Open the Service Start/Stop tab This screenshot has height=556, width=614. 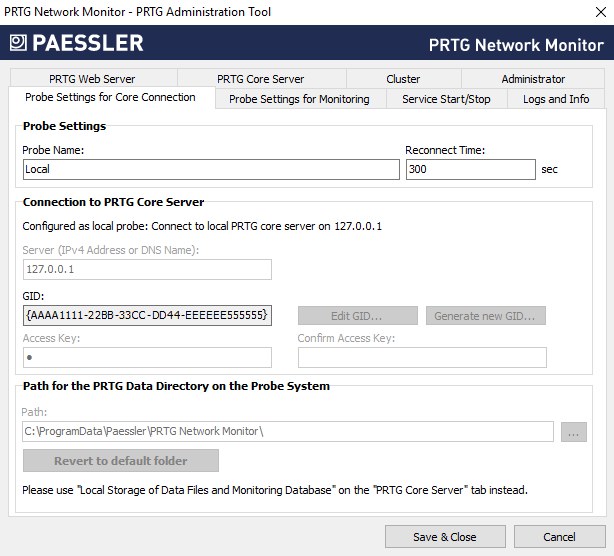pos(446,99)
